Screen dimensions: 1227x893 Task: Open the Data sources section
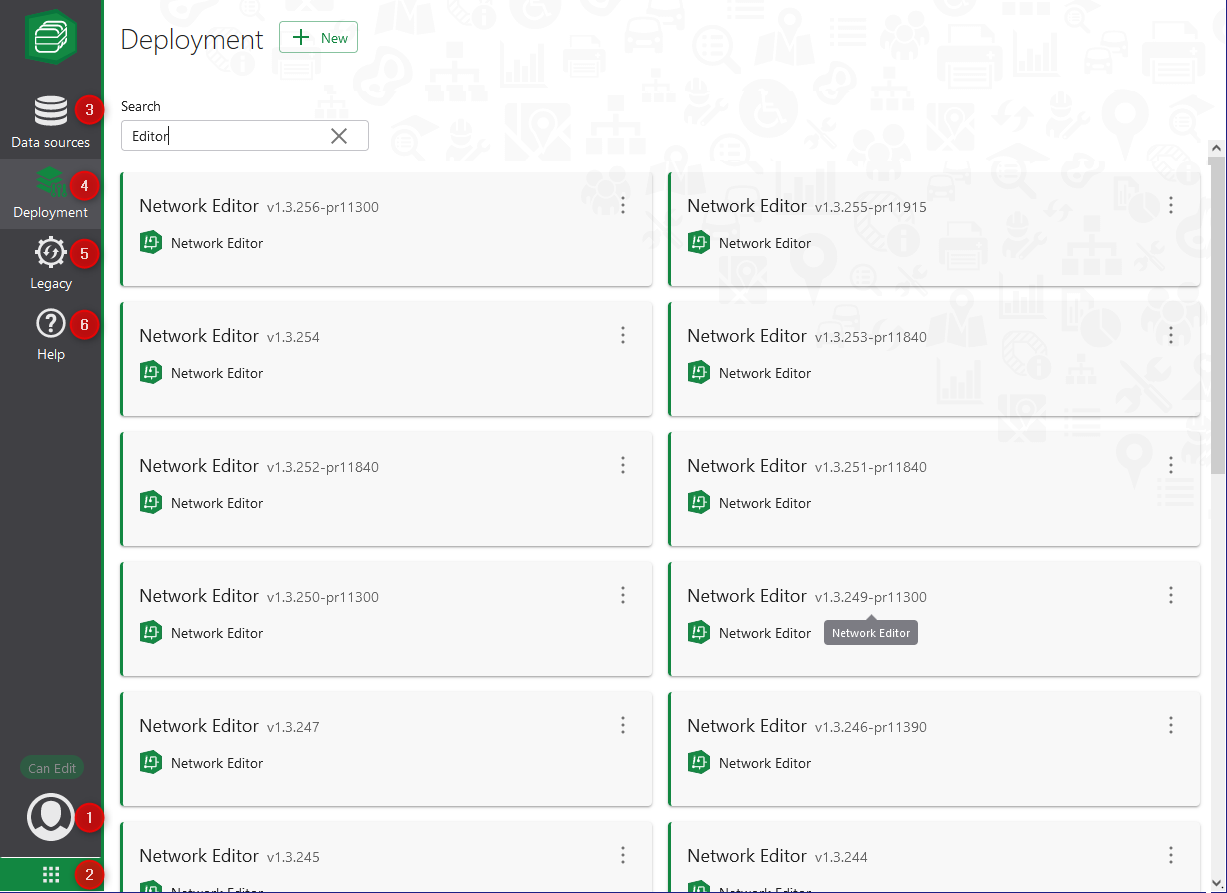click(x=50, y=122)
